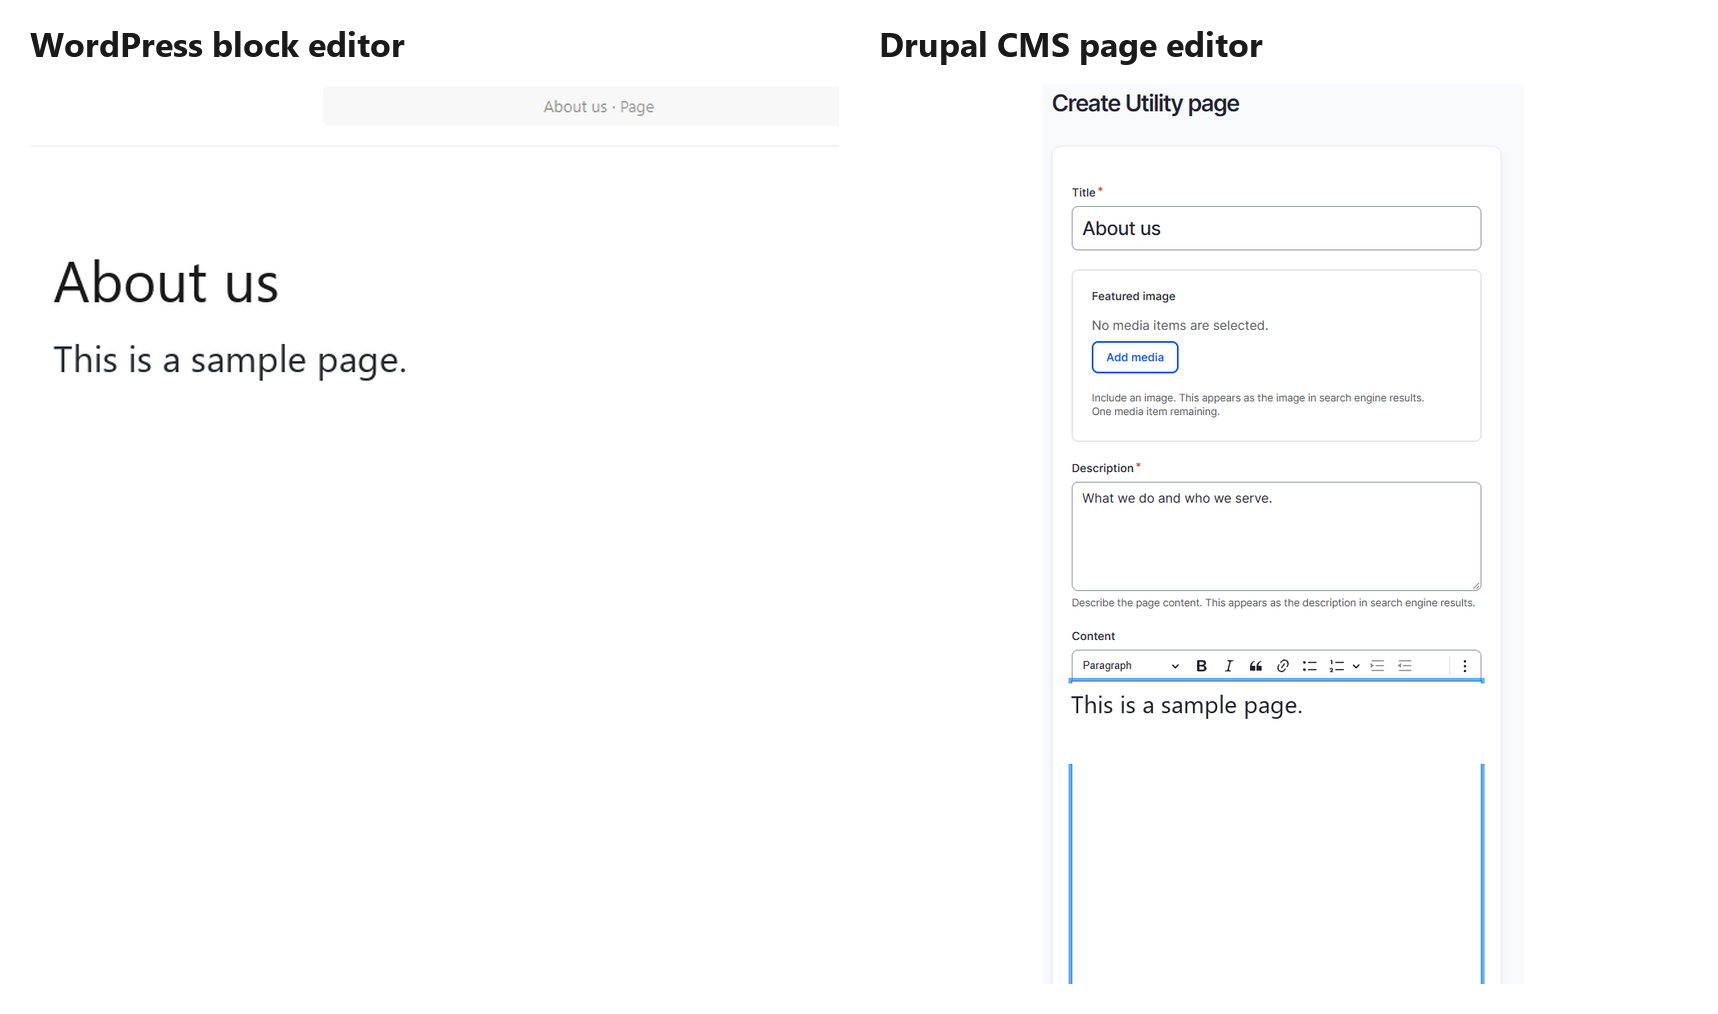The width and height of the screenshot is (1718, 1014).
Task: Click the 'Describe the page content' help text
Action: (x=1273, y=603)
